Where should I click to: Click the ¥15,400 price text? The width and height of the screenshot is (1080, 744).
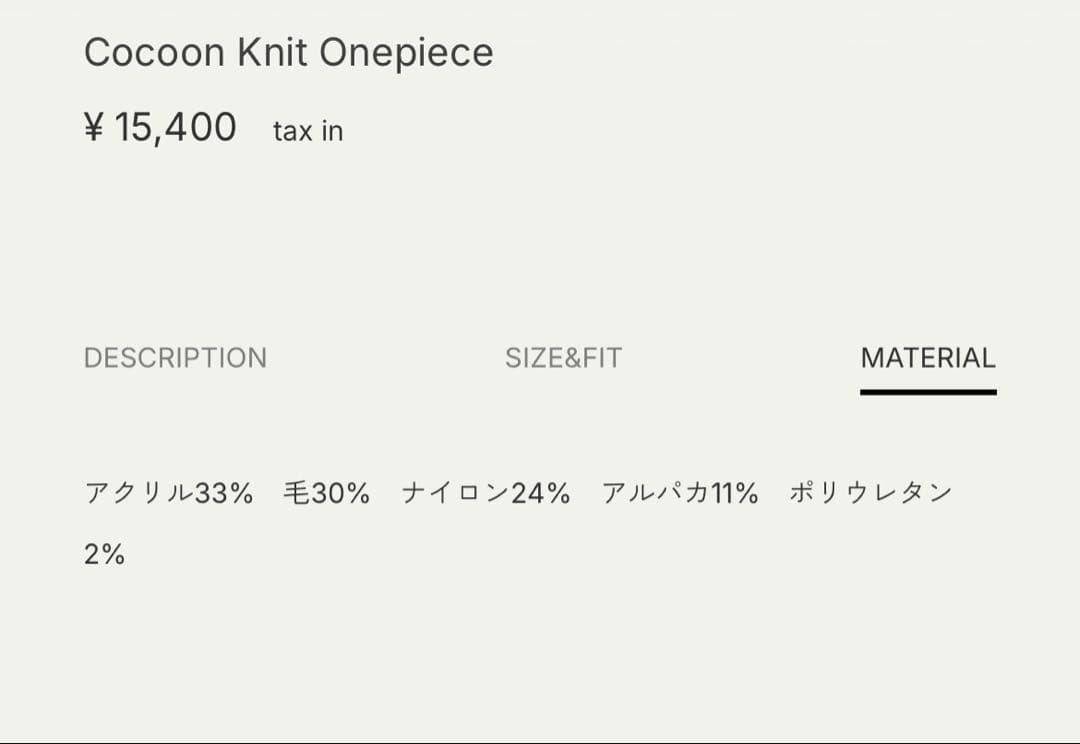click(160, 127)
